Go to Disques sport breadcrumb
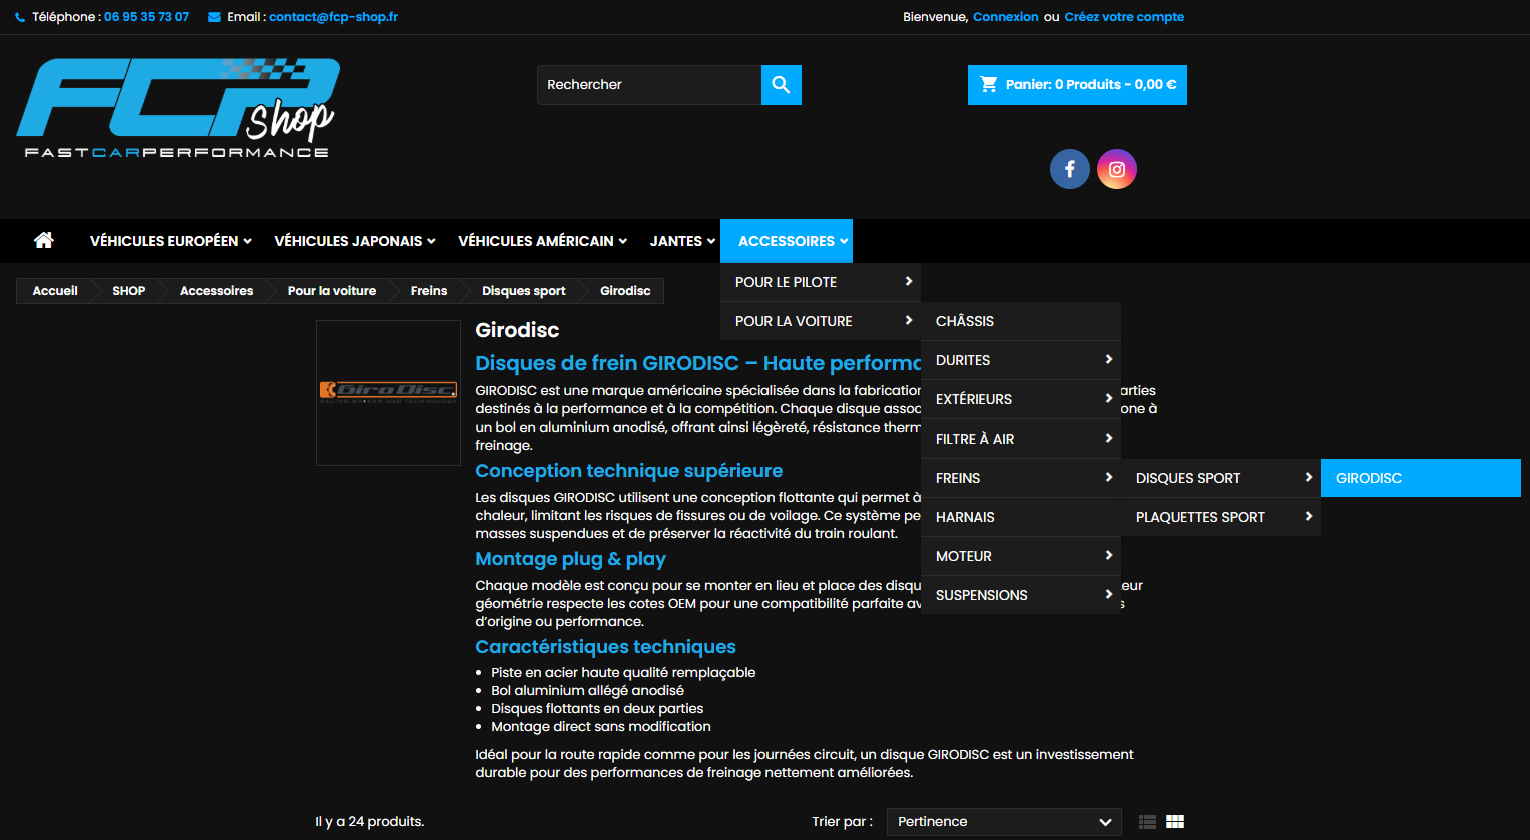The image size is (1530, 840). pos(524,291)
